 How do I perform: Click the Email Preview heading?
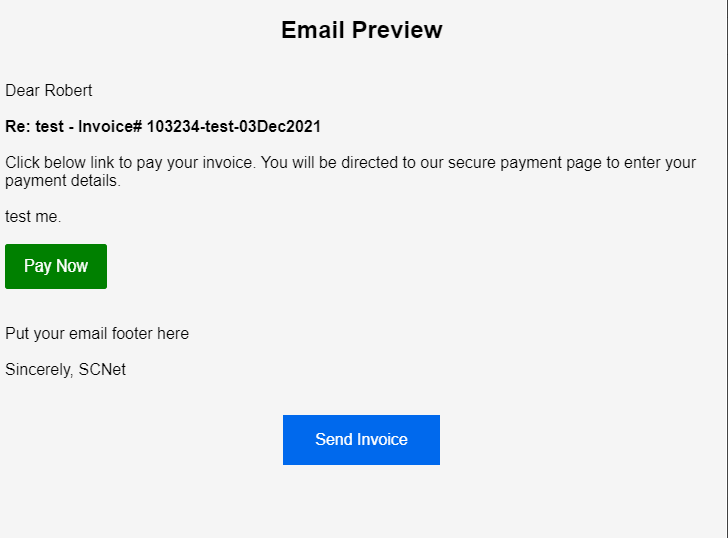[x=361, y=30]
